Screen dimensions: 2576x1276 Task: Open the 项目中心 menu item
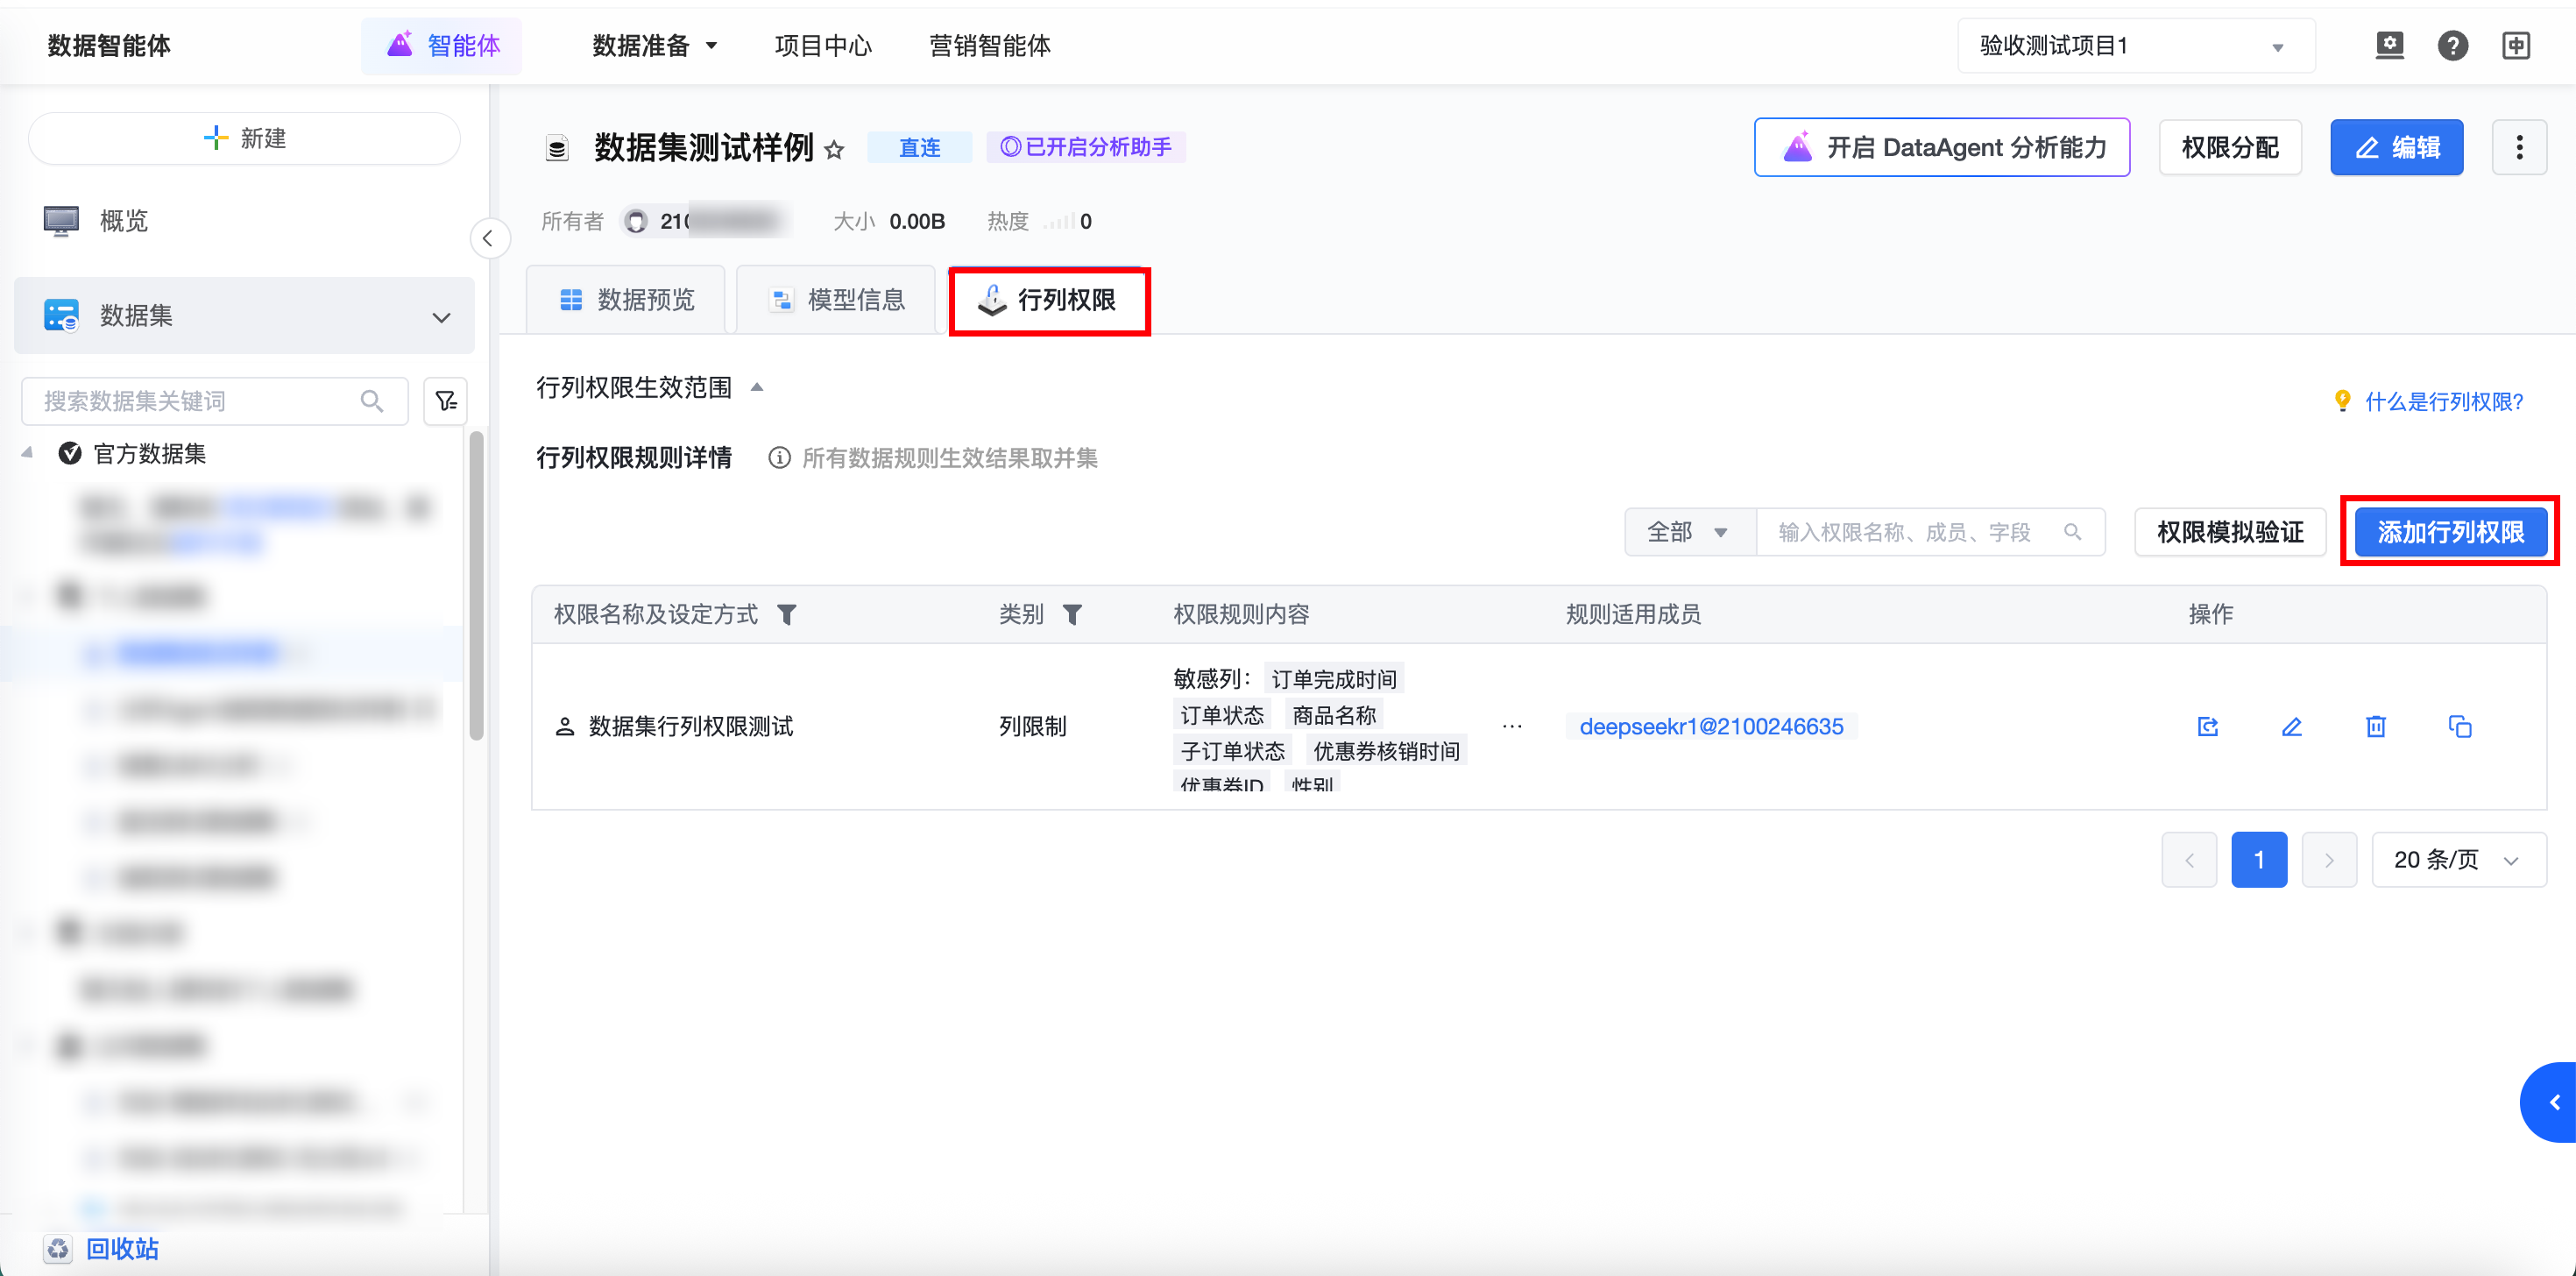(823, 46)
